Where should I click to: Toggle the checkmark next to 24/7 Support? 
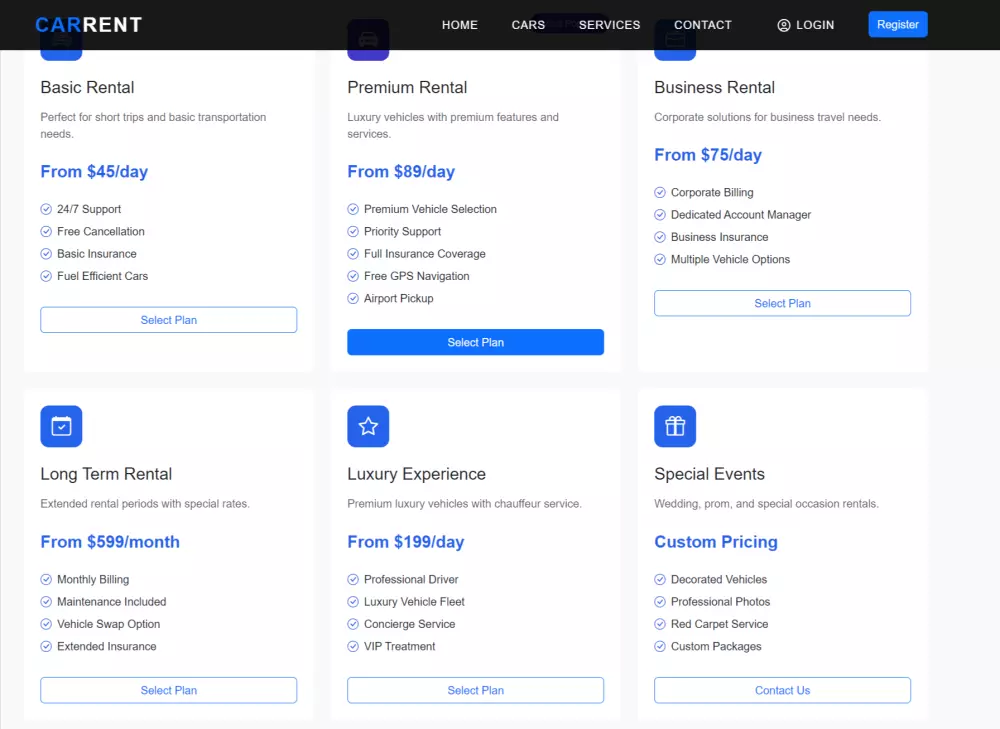point(46,209)
